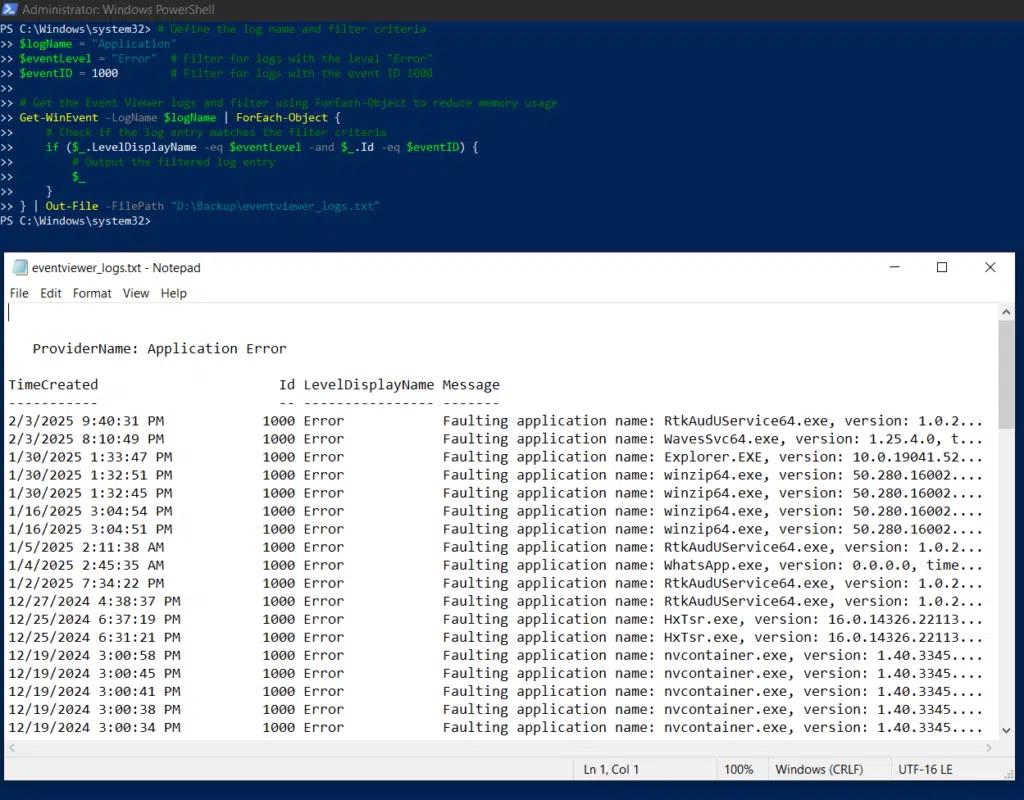Click the vertical scrollbar down arrow in Notepad
Image resolution: width=1024 pixels, height=800 pixels.
pyautogui.click(x=1006, y=731)
